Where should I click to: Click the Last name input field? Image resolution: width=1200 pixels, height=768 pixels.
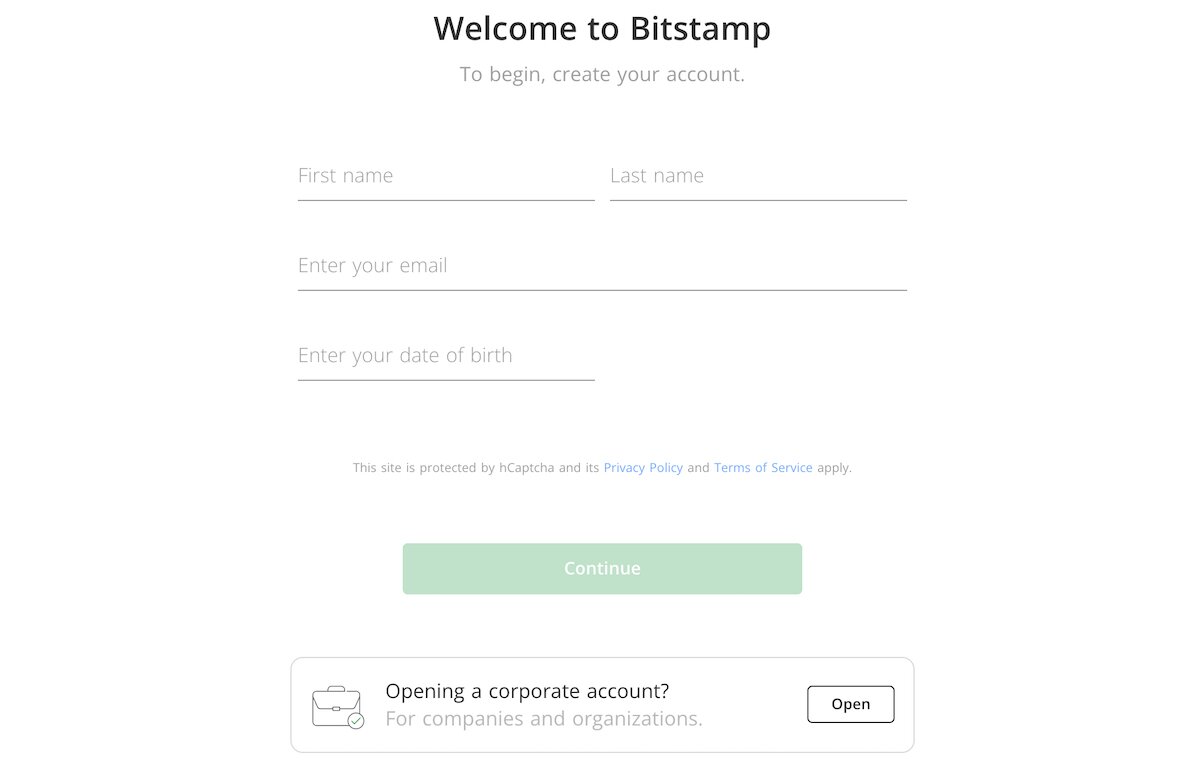click(757, 177)
